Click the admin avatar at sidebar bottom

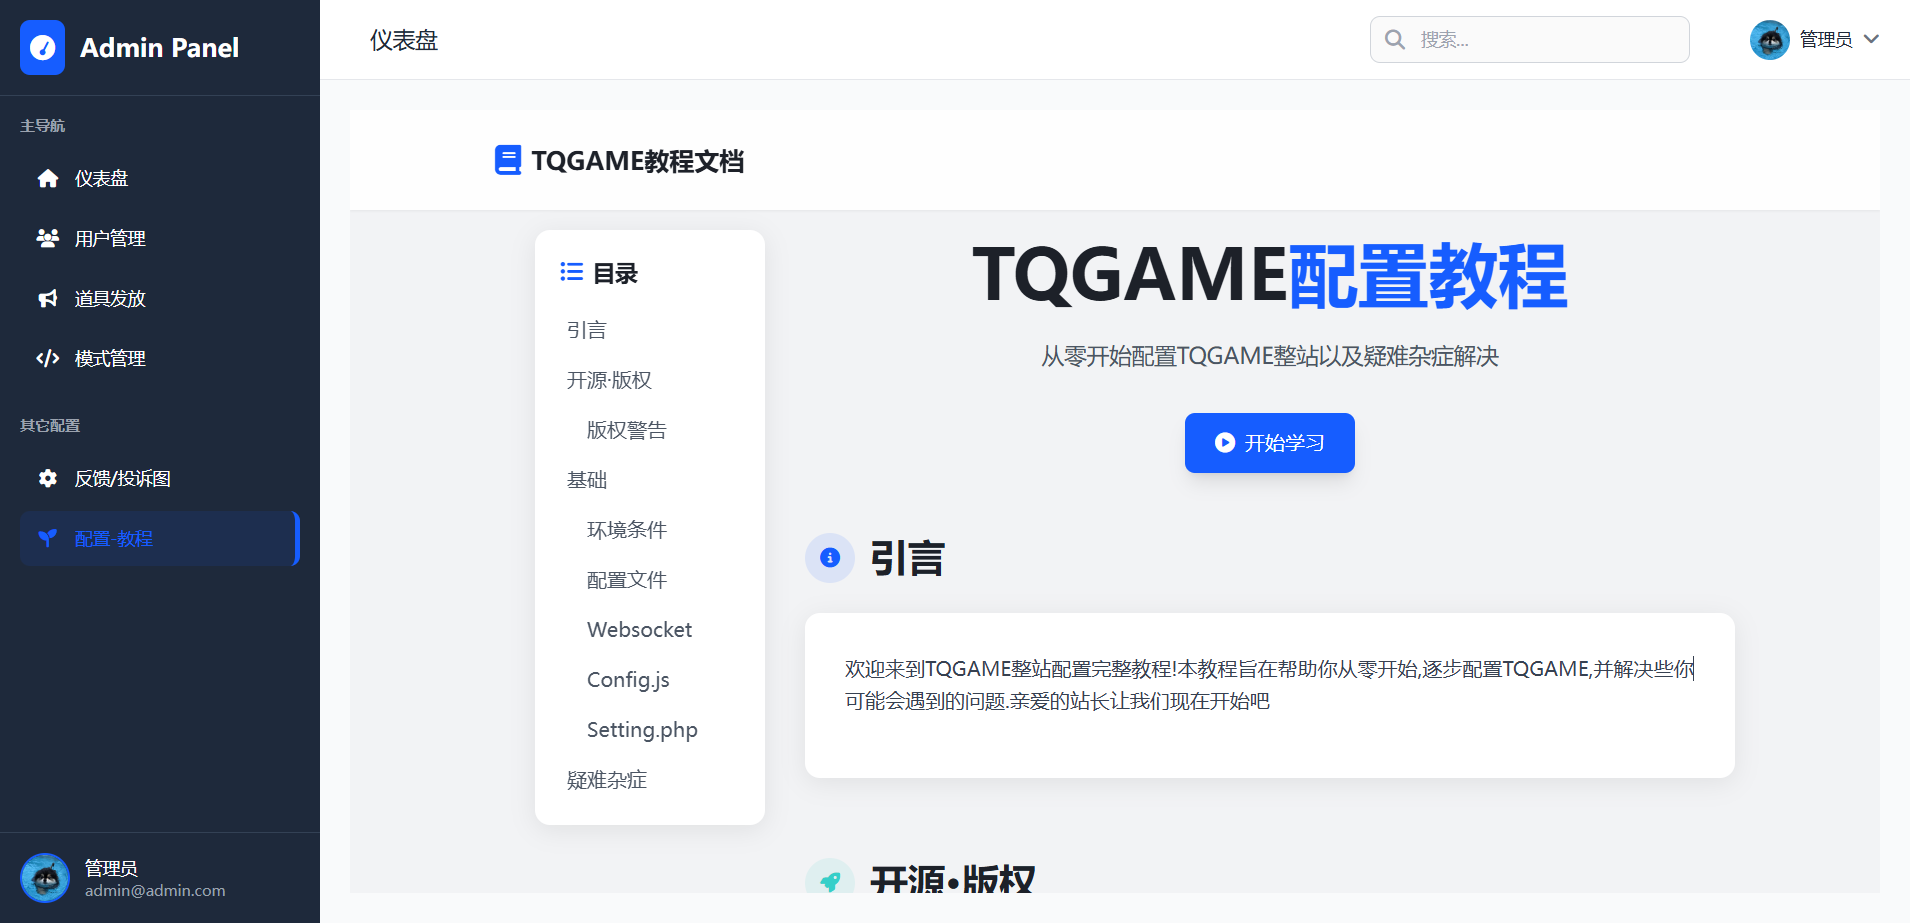[45, 877]
